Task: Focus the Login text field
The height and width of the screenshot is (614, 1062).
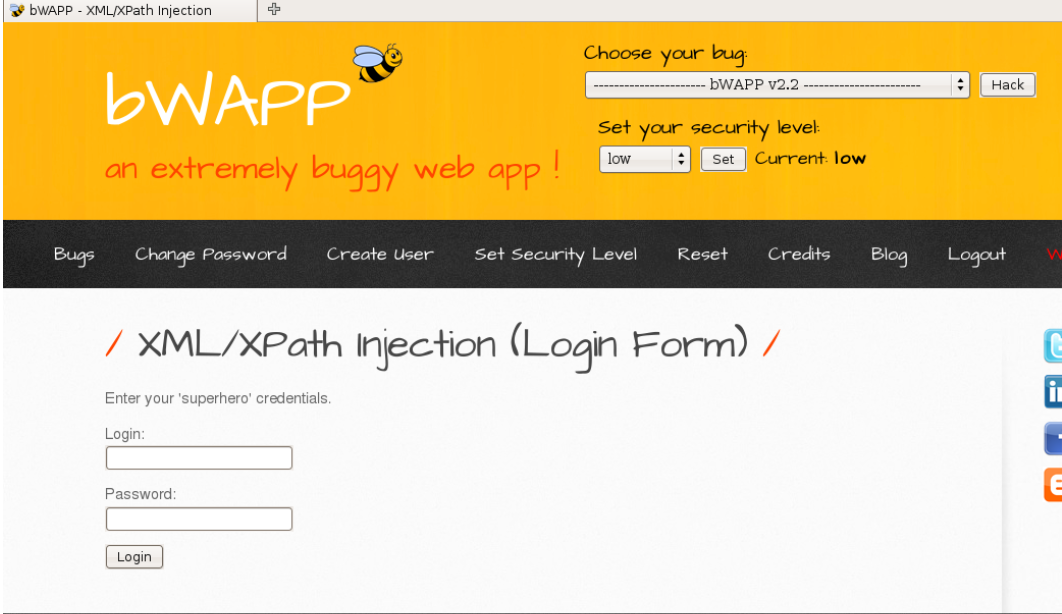Action: 198,458
